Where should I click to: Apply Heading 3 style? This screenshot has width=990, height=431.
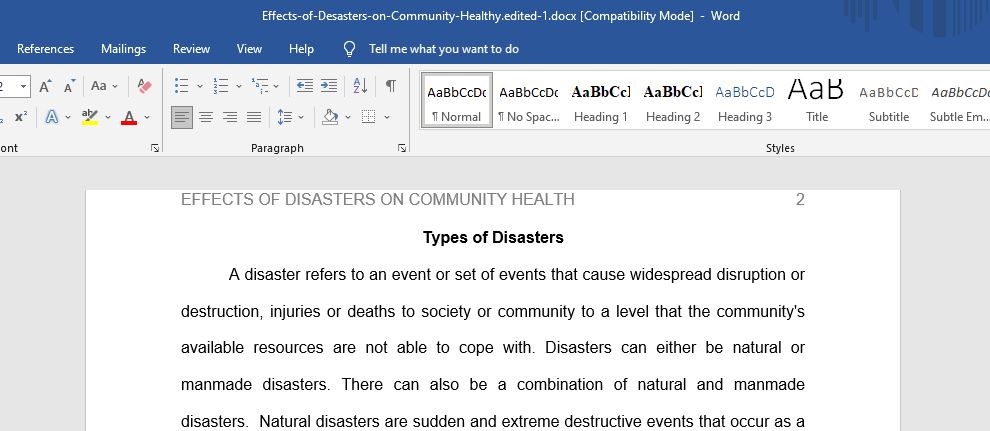pyautogui.click(x=744, y=100)
